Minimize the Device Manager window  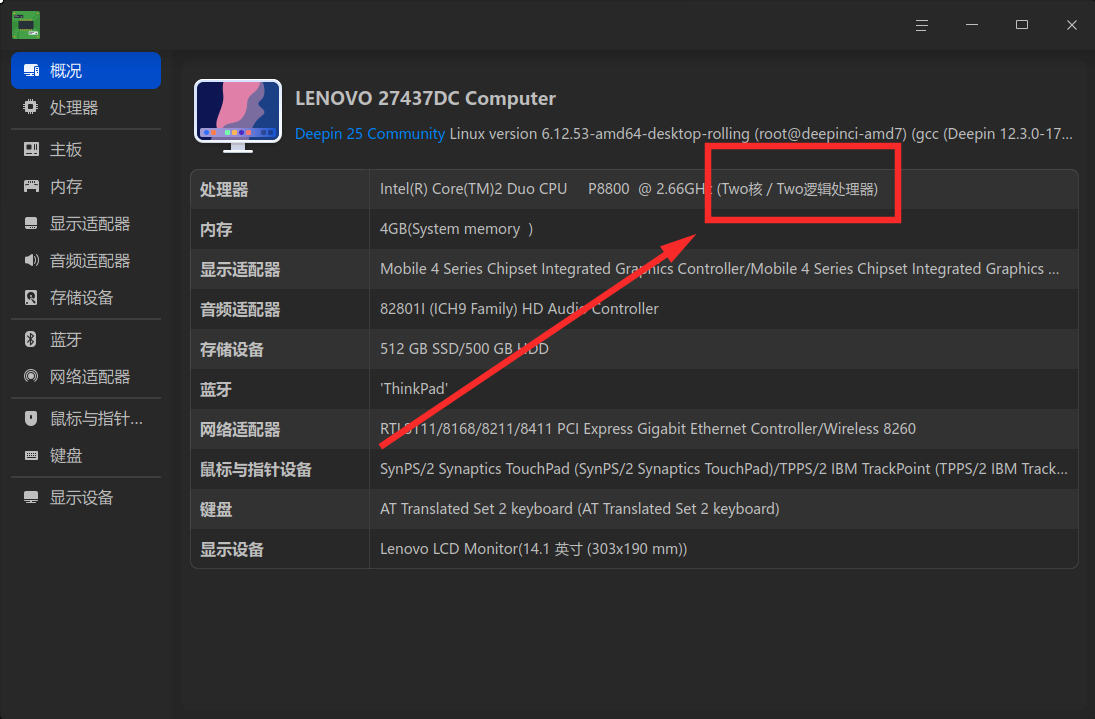[x=971, y=25]
